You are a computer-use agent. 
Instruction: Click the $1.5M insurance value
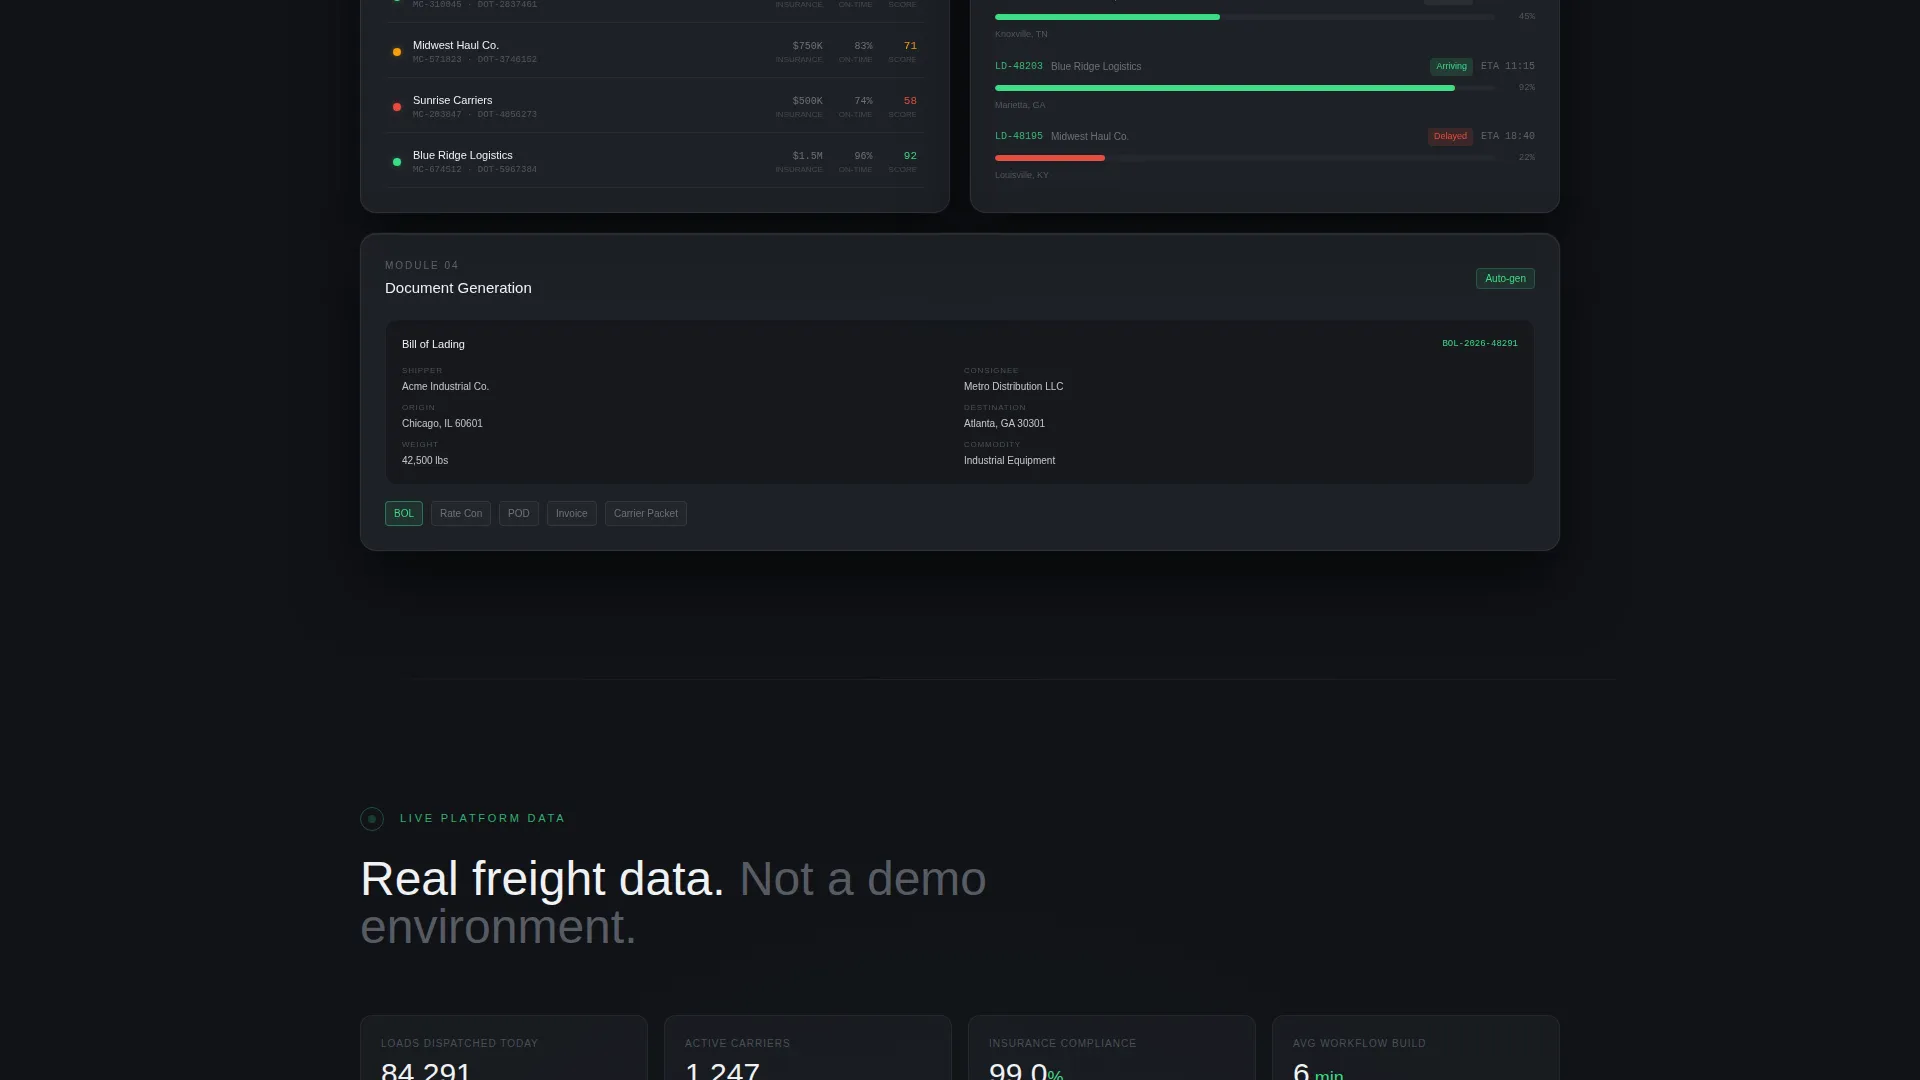808,156
